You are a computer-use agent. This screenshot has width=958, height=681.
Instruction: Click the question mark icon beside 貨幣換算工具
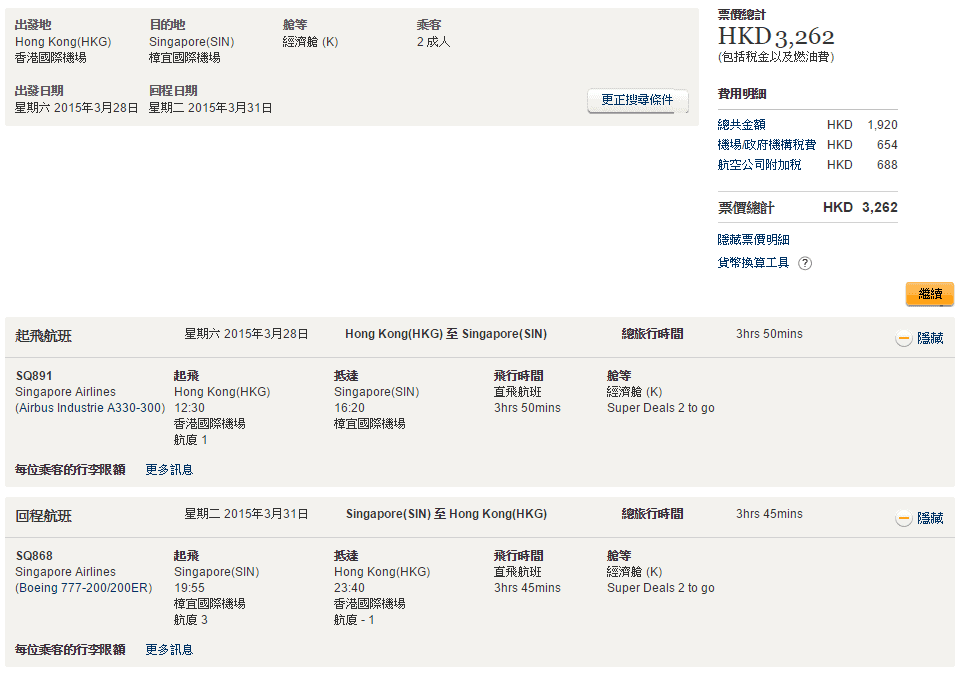(805, 264)
